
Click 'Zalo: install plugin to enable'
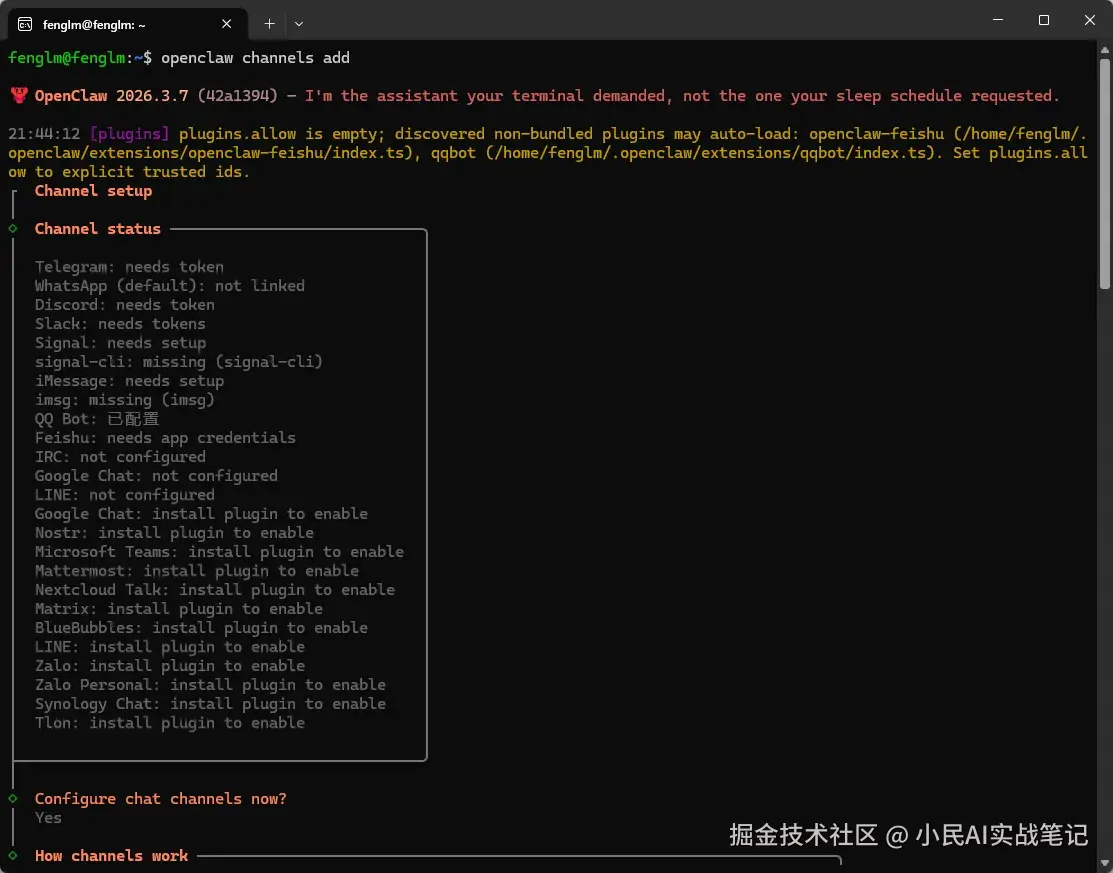[x=170, y=666]
